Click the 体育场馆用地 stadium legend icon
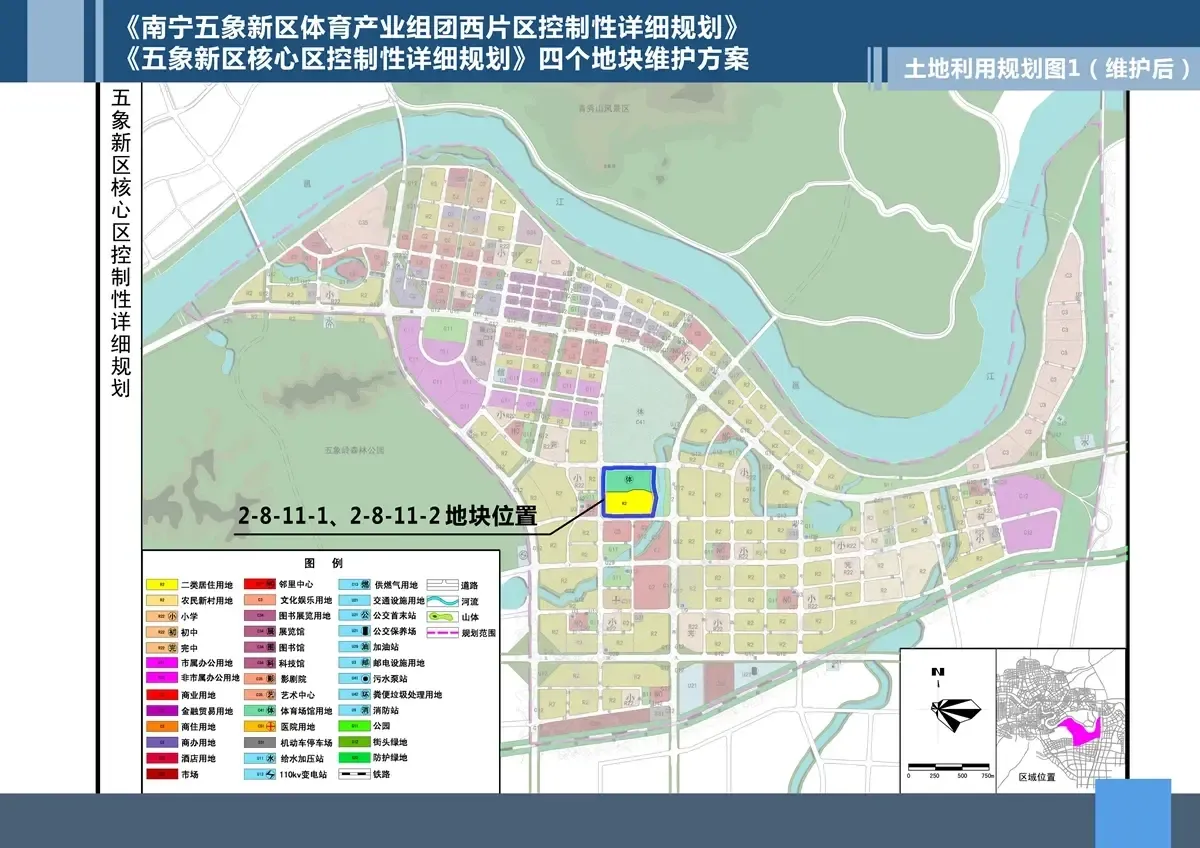 tap(270, 711)
